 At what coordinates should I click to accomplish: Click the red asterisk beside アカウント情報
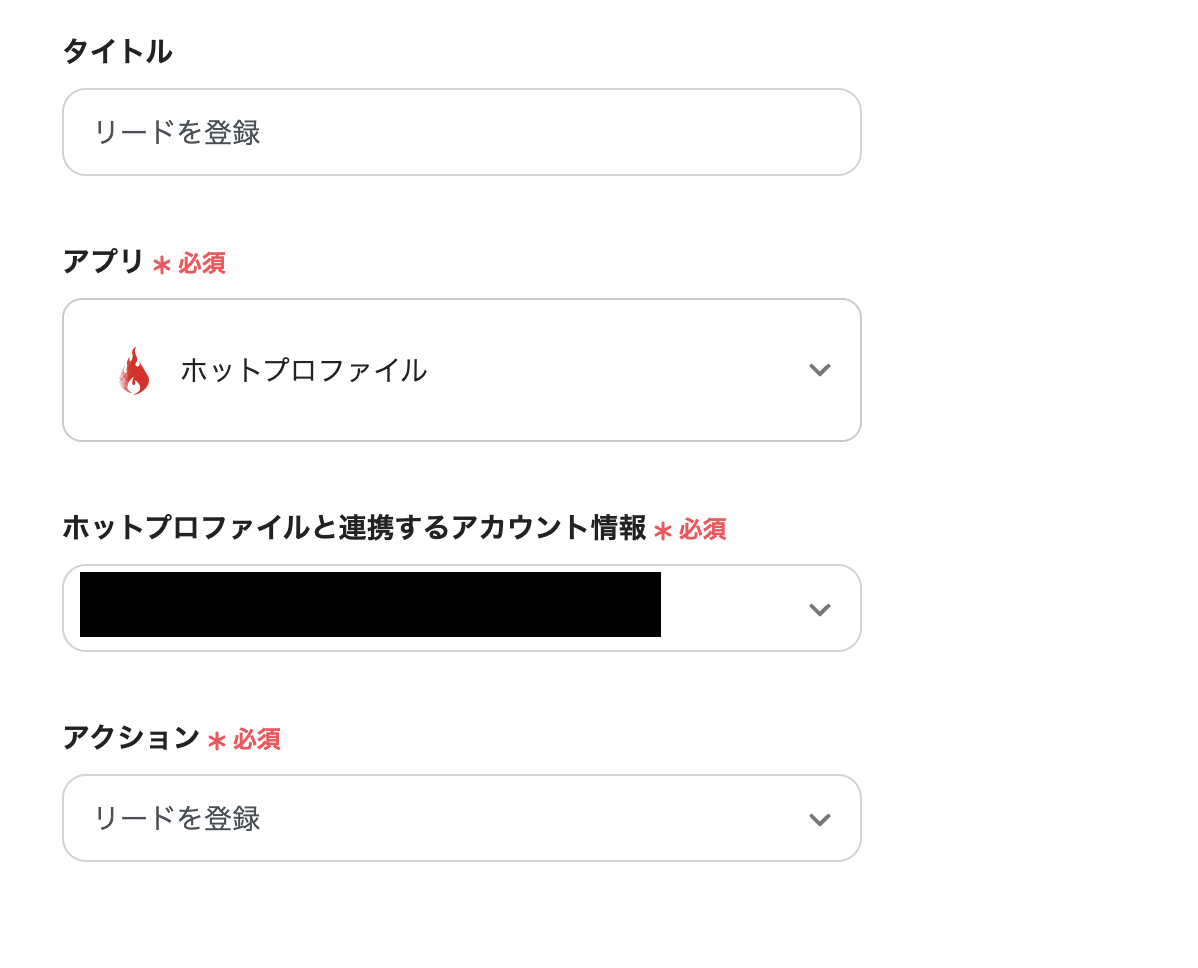coord(662,530)
